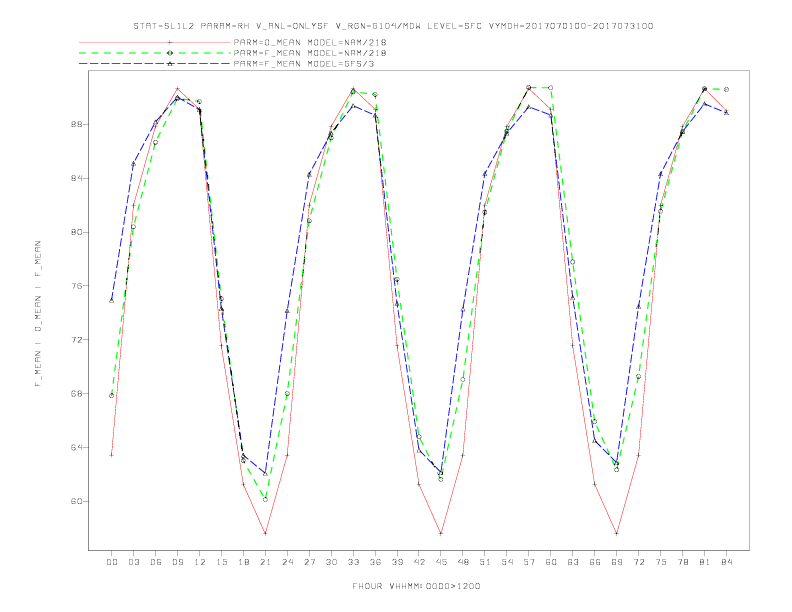Click y-axis tick value 84
792x612 pixels.
pos(77,178)
